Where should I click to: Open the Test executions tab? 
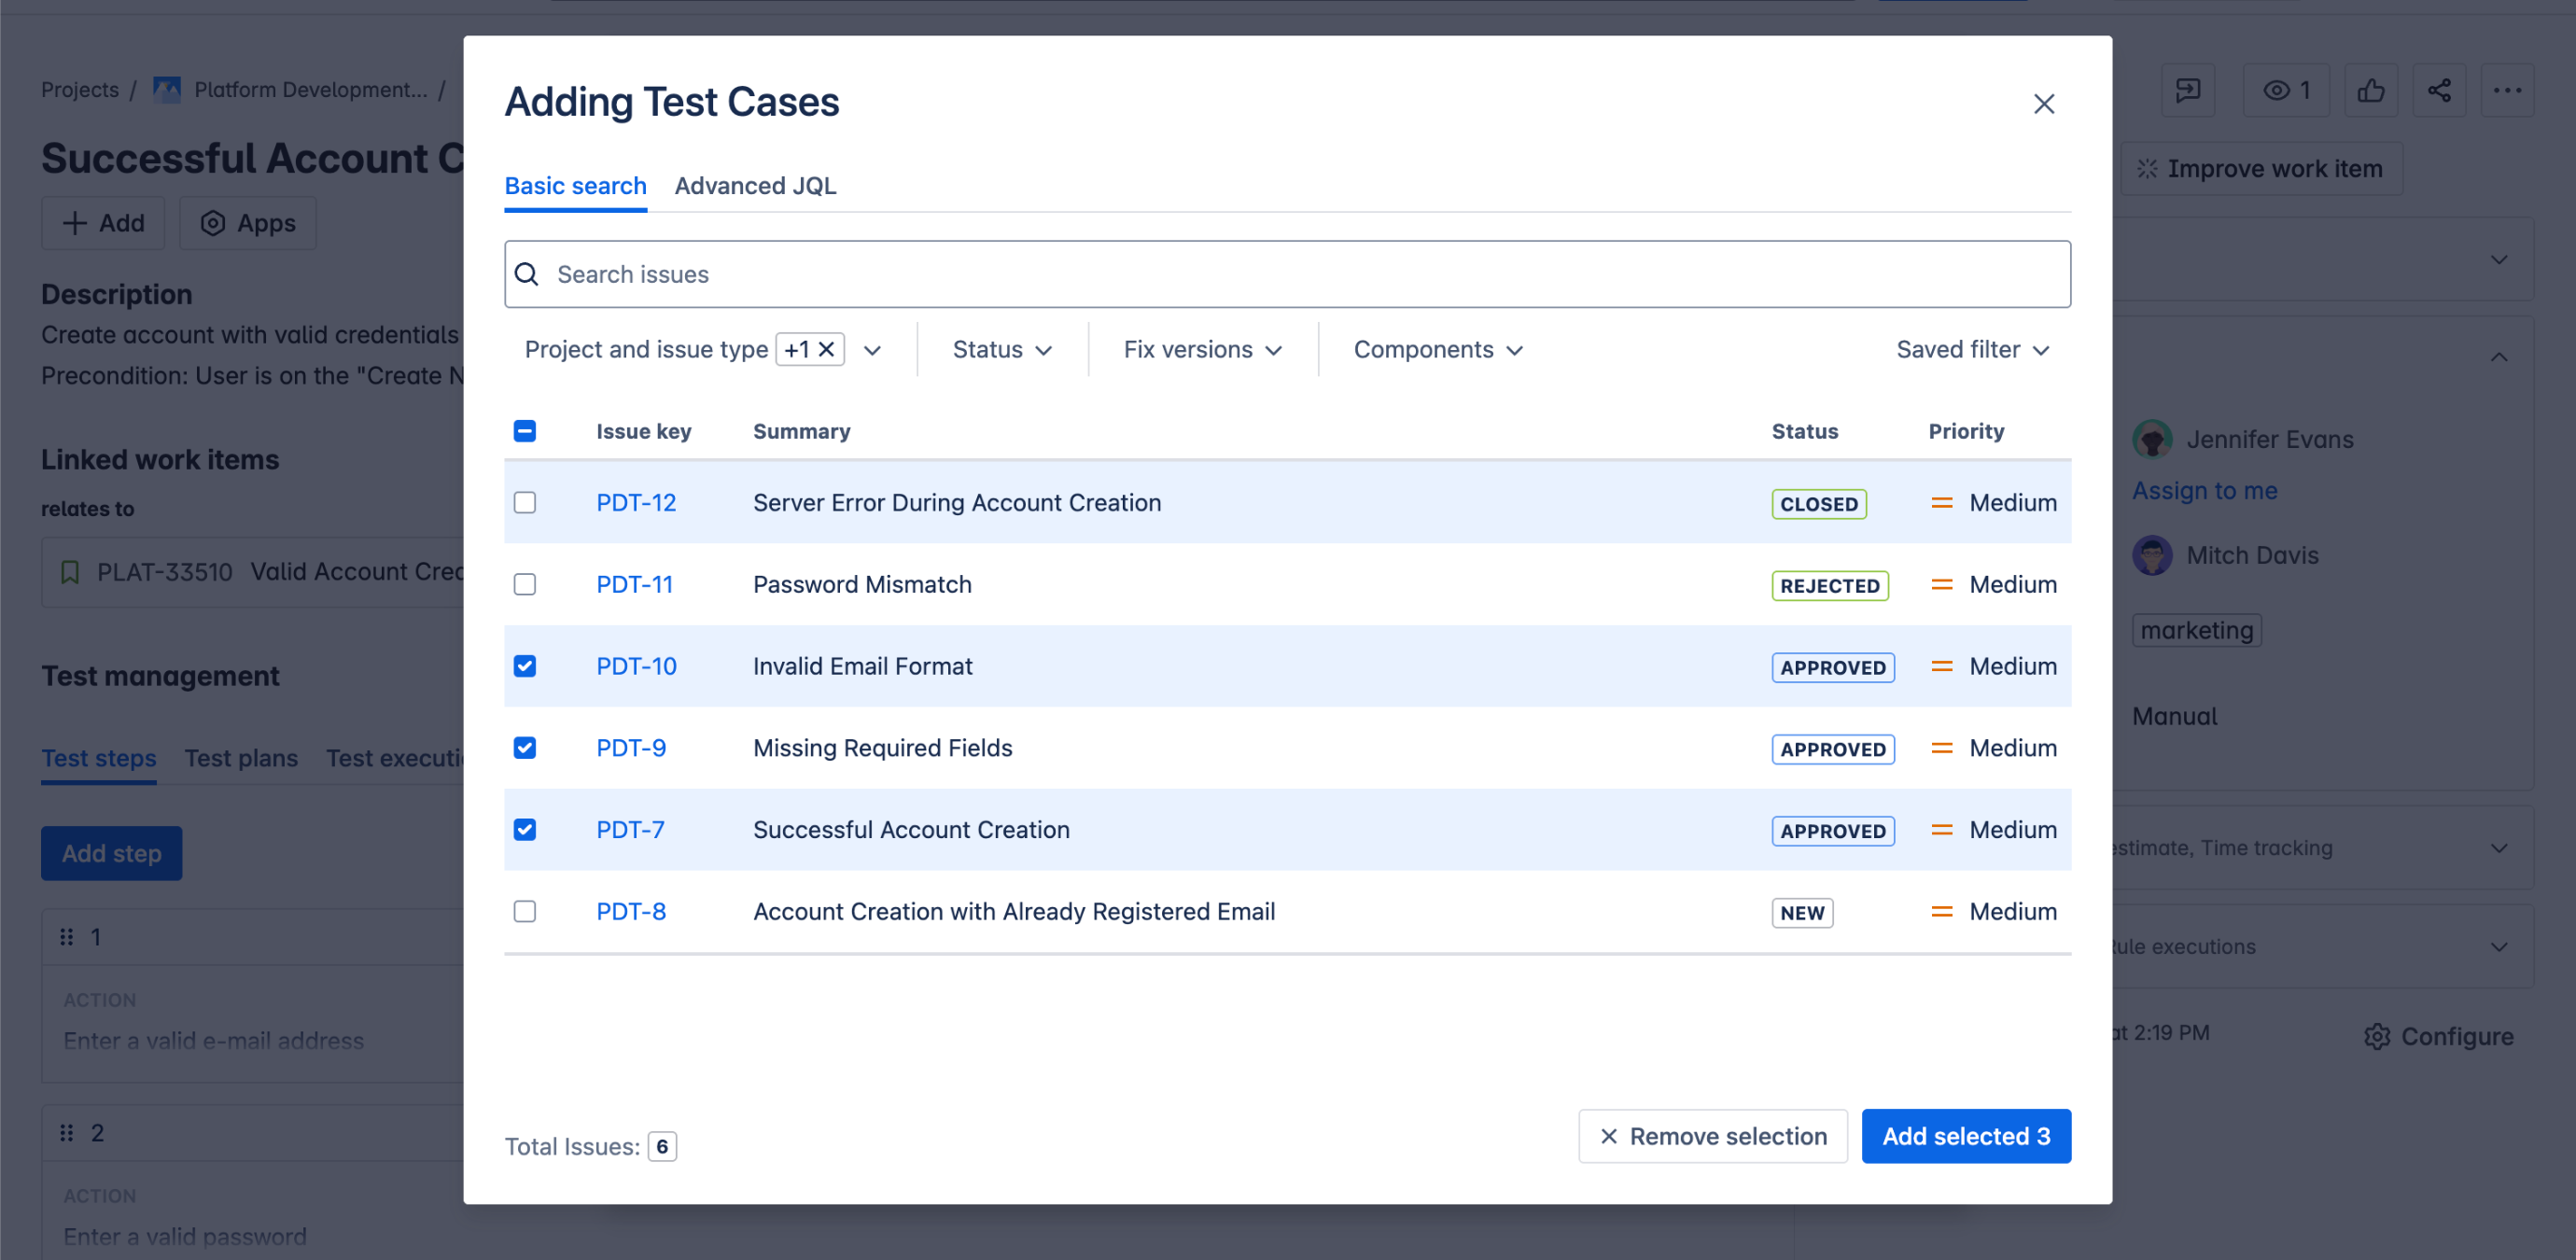(x=394, y=759)
